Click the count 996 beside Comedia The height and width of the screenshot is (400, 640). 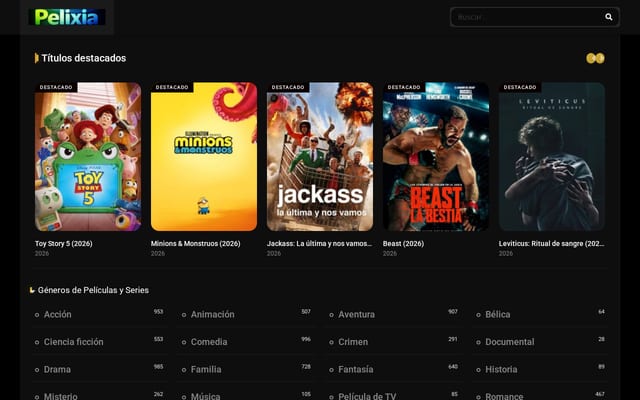306,339
